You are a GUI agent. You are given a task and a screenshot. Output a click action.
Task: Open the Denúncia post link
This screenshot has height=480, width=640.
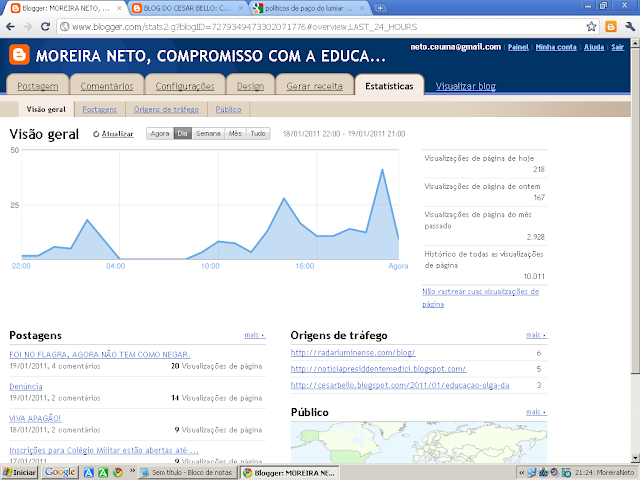pyautogui.click(x=26, y=386)
